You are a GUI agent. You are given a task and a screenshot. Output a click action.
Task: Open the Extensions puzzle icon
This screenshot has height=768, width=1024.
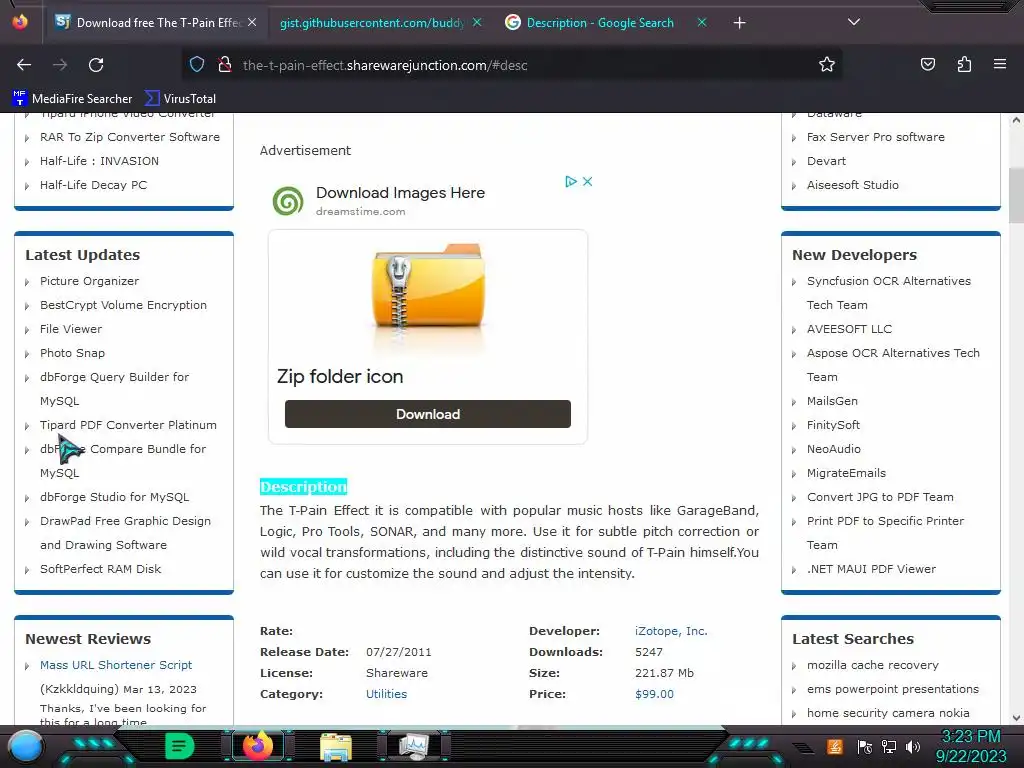click(x=964, y=65)
